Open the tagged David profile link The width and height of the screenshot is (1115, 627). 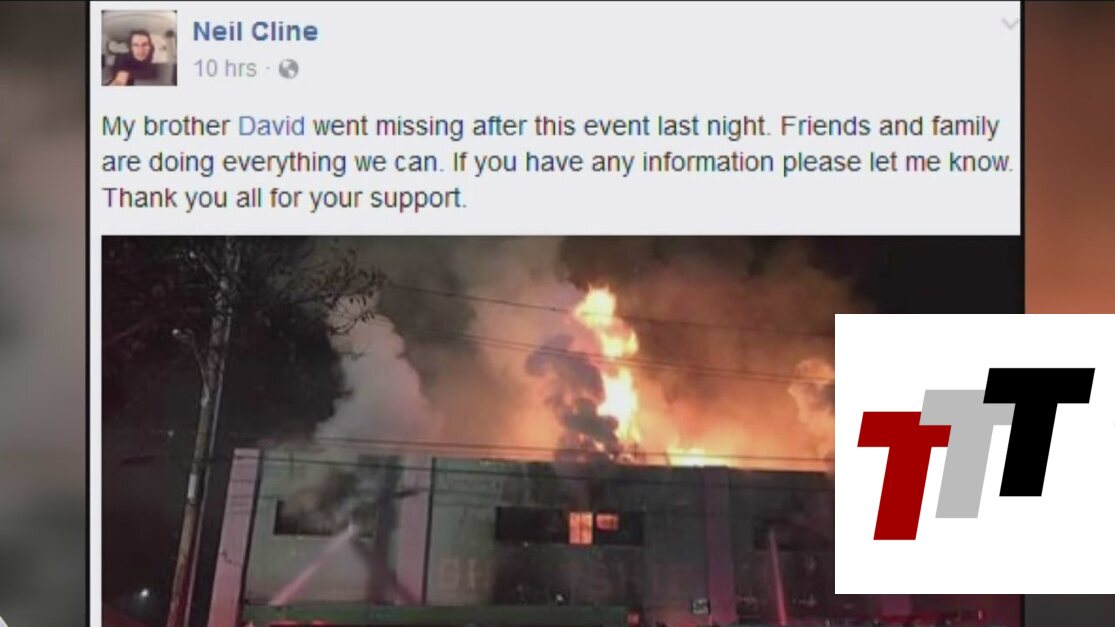(271, 126)
